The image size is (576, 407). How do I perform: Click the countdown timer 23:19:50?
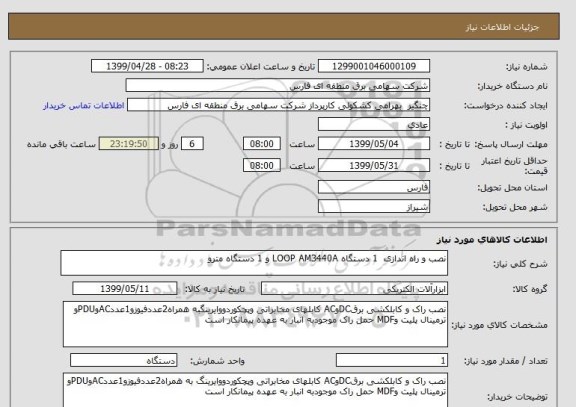(x=129, y=144)
